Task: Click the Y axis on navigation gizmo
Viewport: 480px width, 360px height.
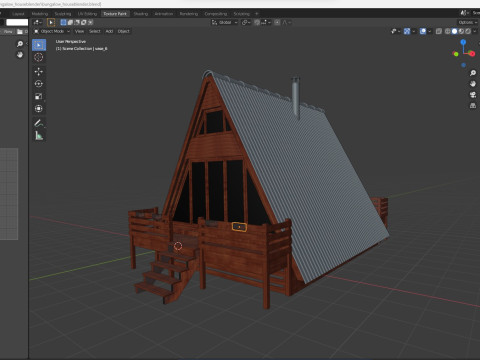Action: [455, 54]
